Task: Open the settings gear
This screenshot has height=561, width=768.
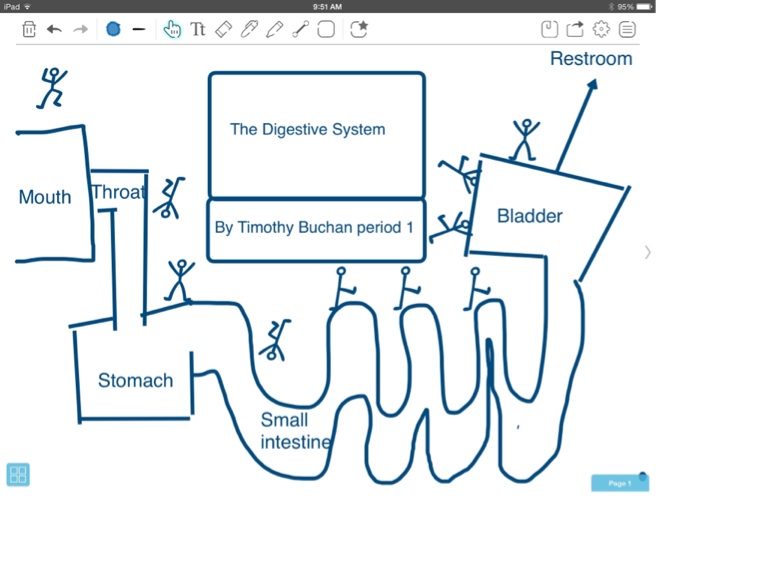Action: coord(601,29)
